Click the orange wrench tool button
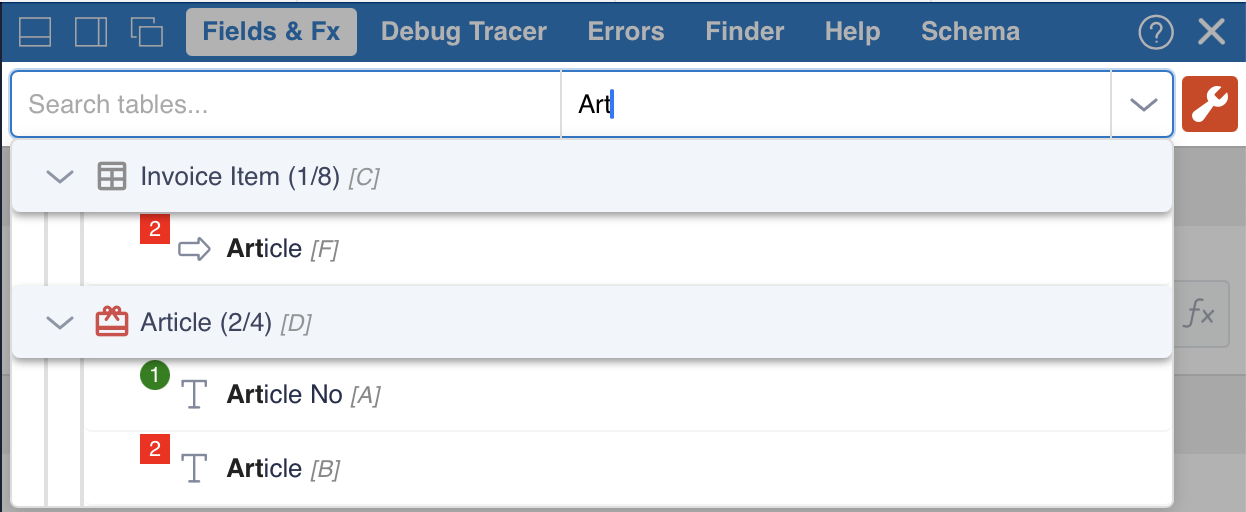This screenshot has height=512, width=1246. point(1210,104)
